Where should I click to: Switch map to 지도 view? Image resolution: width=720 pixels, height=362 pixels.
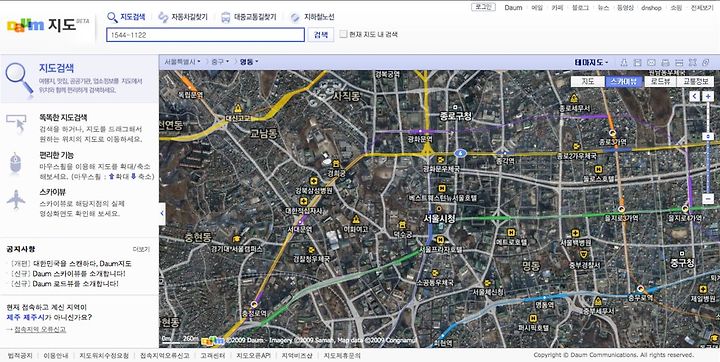click(x=588, y=82)
